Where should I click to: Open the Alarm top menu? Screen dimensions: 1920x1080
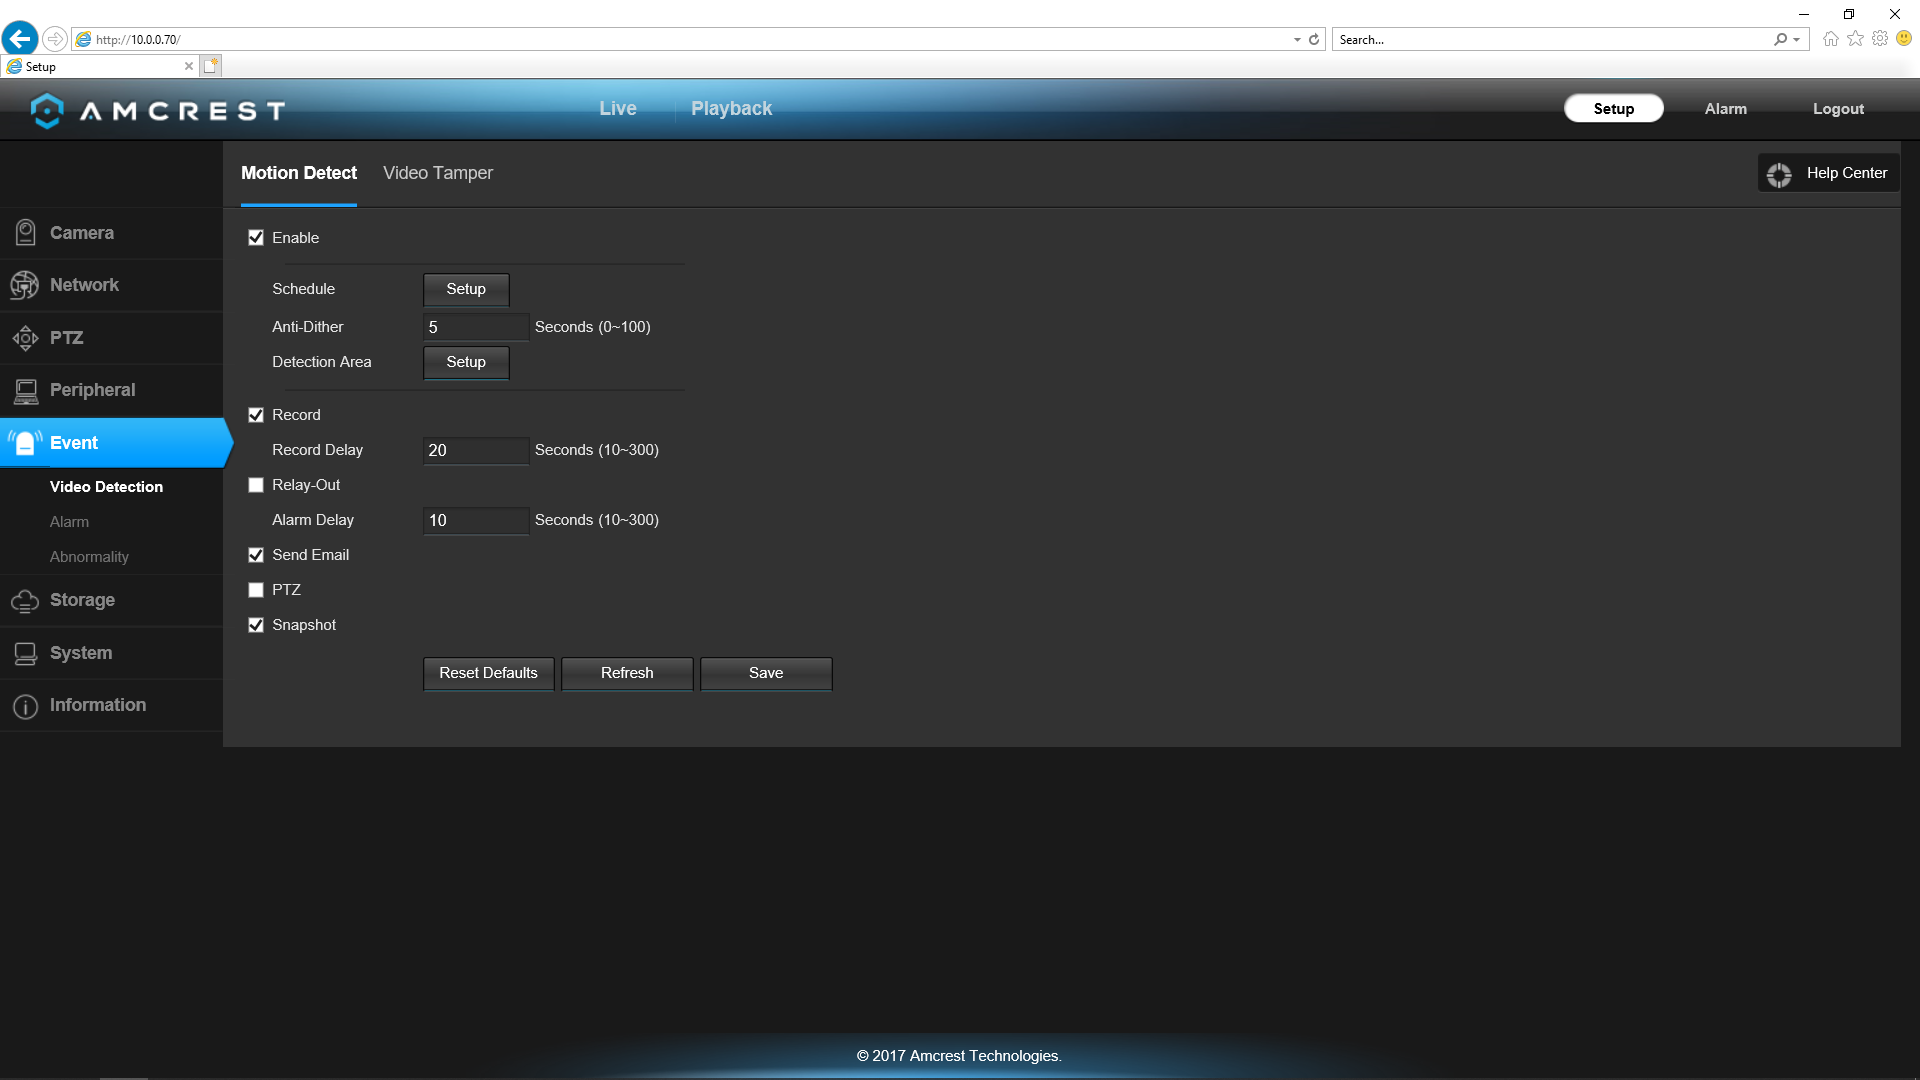click(1725, 108)
